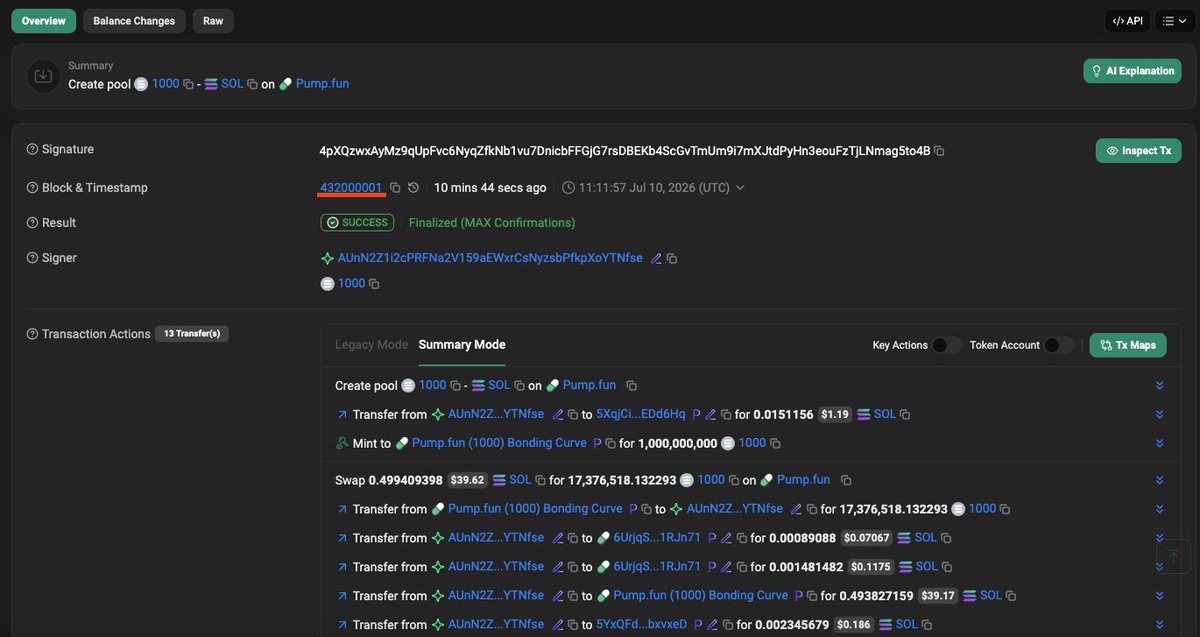1200x637 pixels.
Task: Open the Raw tab
Action: (213, 21)
